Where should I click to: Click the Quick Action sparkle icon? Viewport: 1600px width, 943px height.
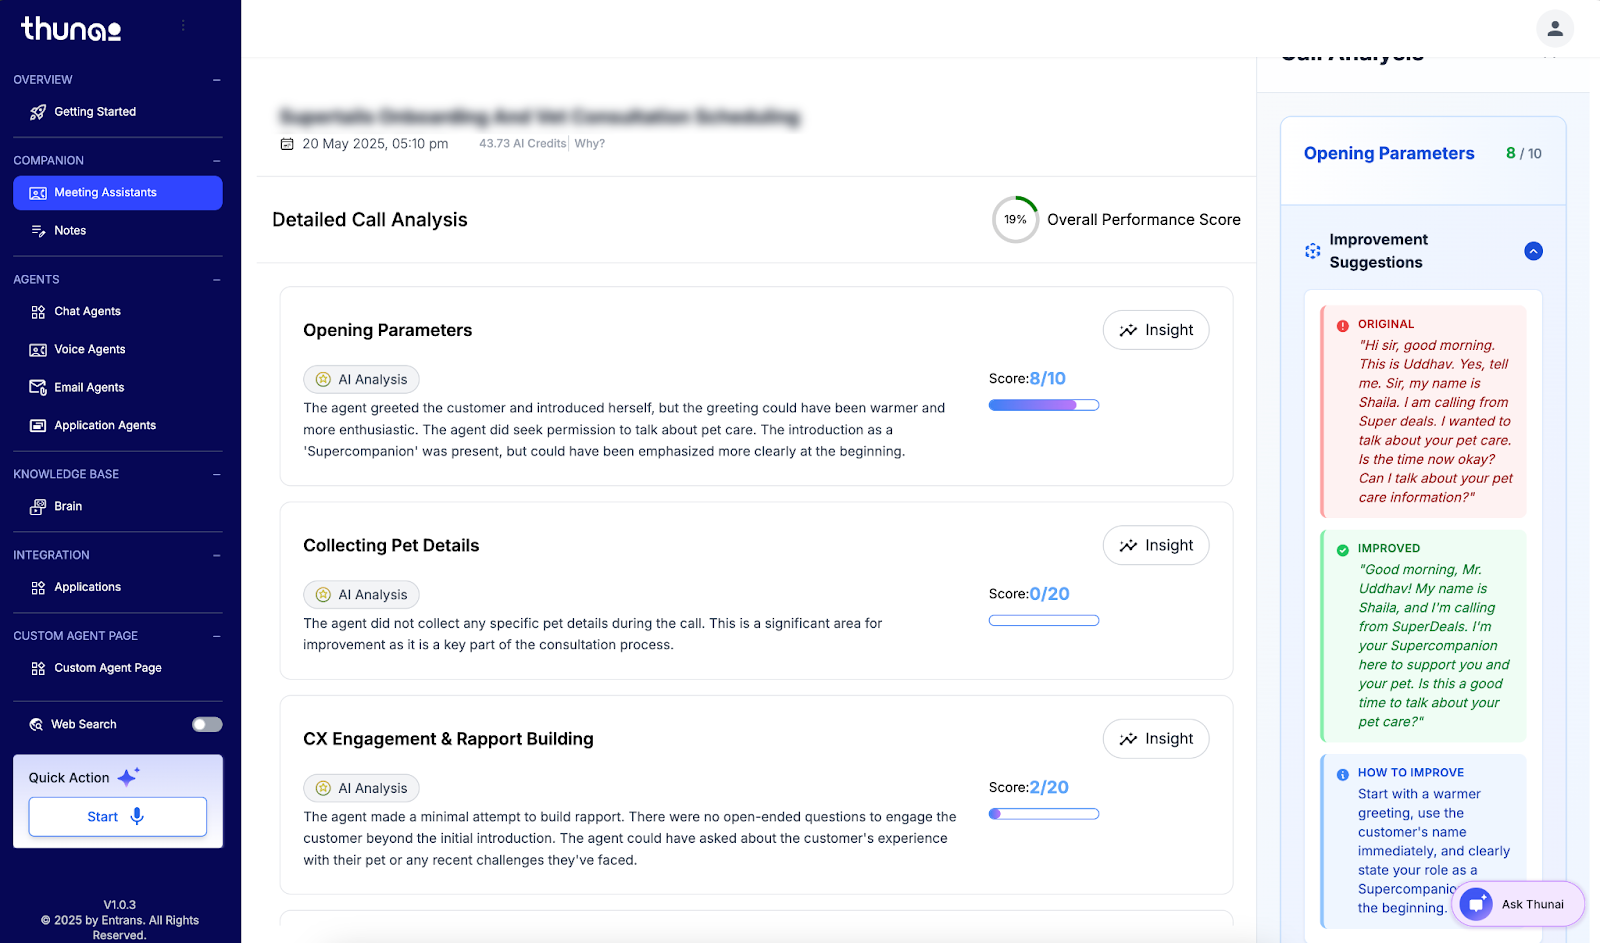[x=129, y=777]
